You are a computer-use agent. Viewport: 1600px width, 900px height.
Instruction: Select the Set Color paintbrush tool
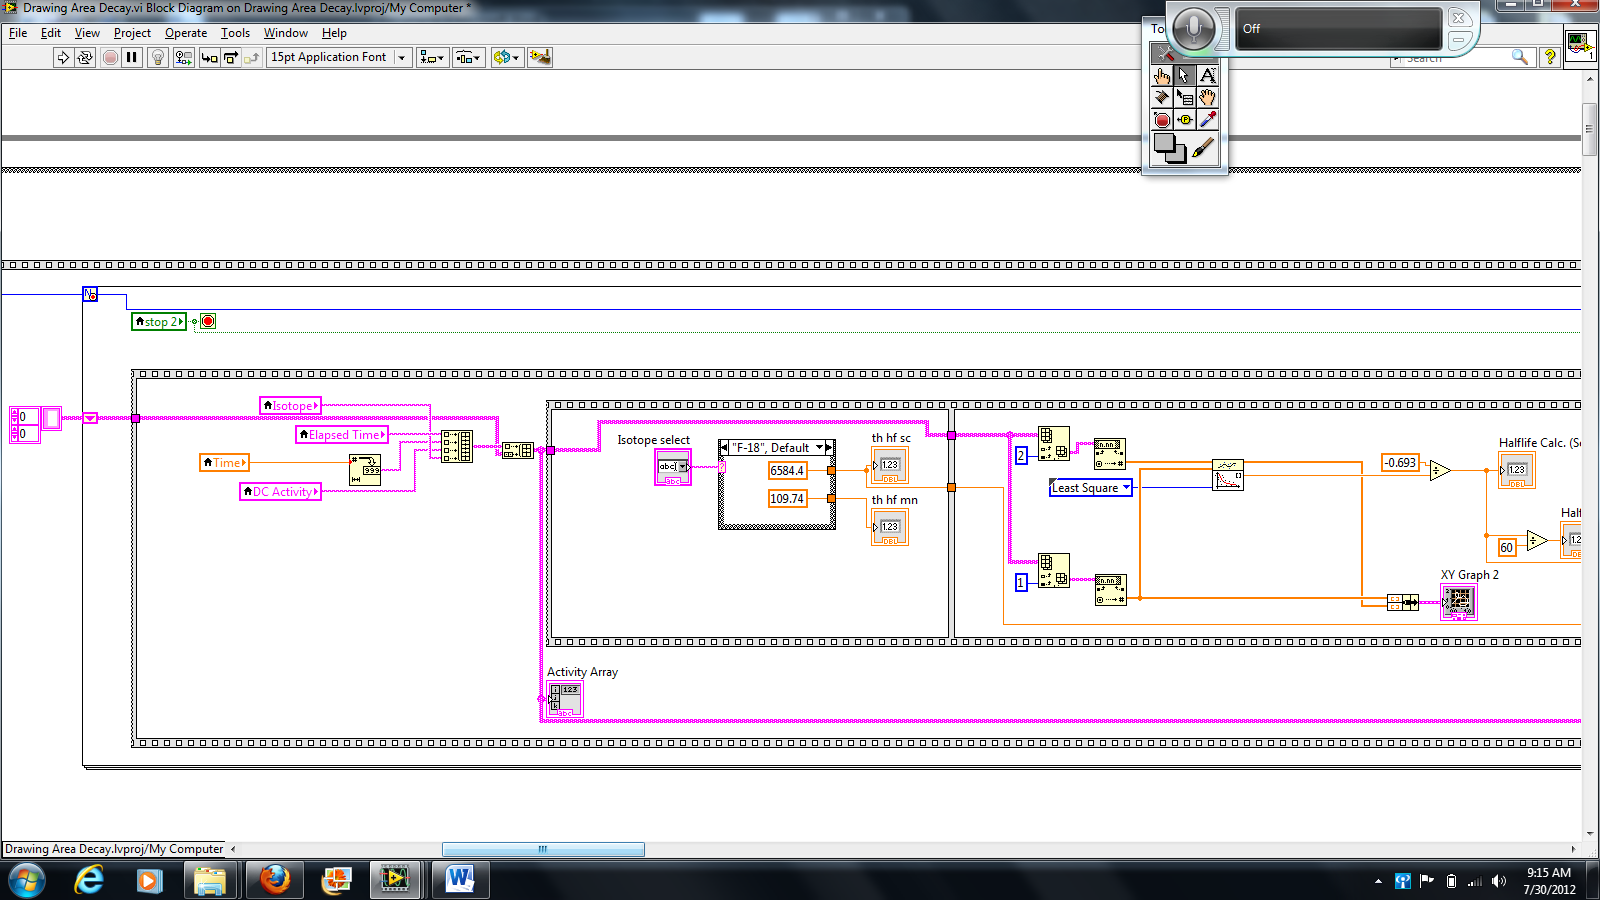(1203, 149)
